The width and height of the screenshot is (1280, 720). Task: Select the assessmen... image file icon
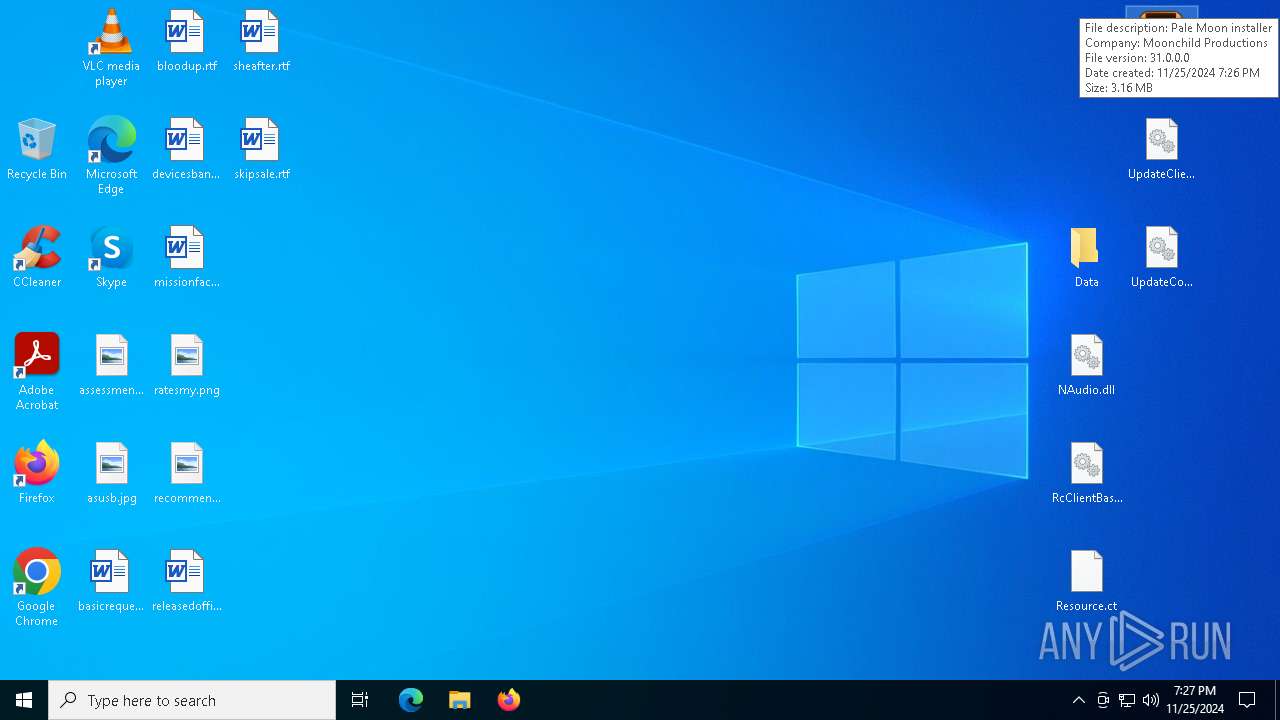point(111,365)
